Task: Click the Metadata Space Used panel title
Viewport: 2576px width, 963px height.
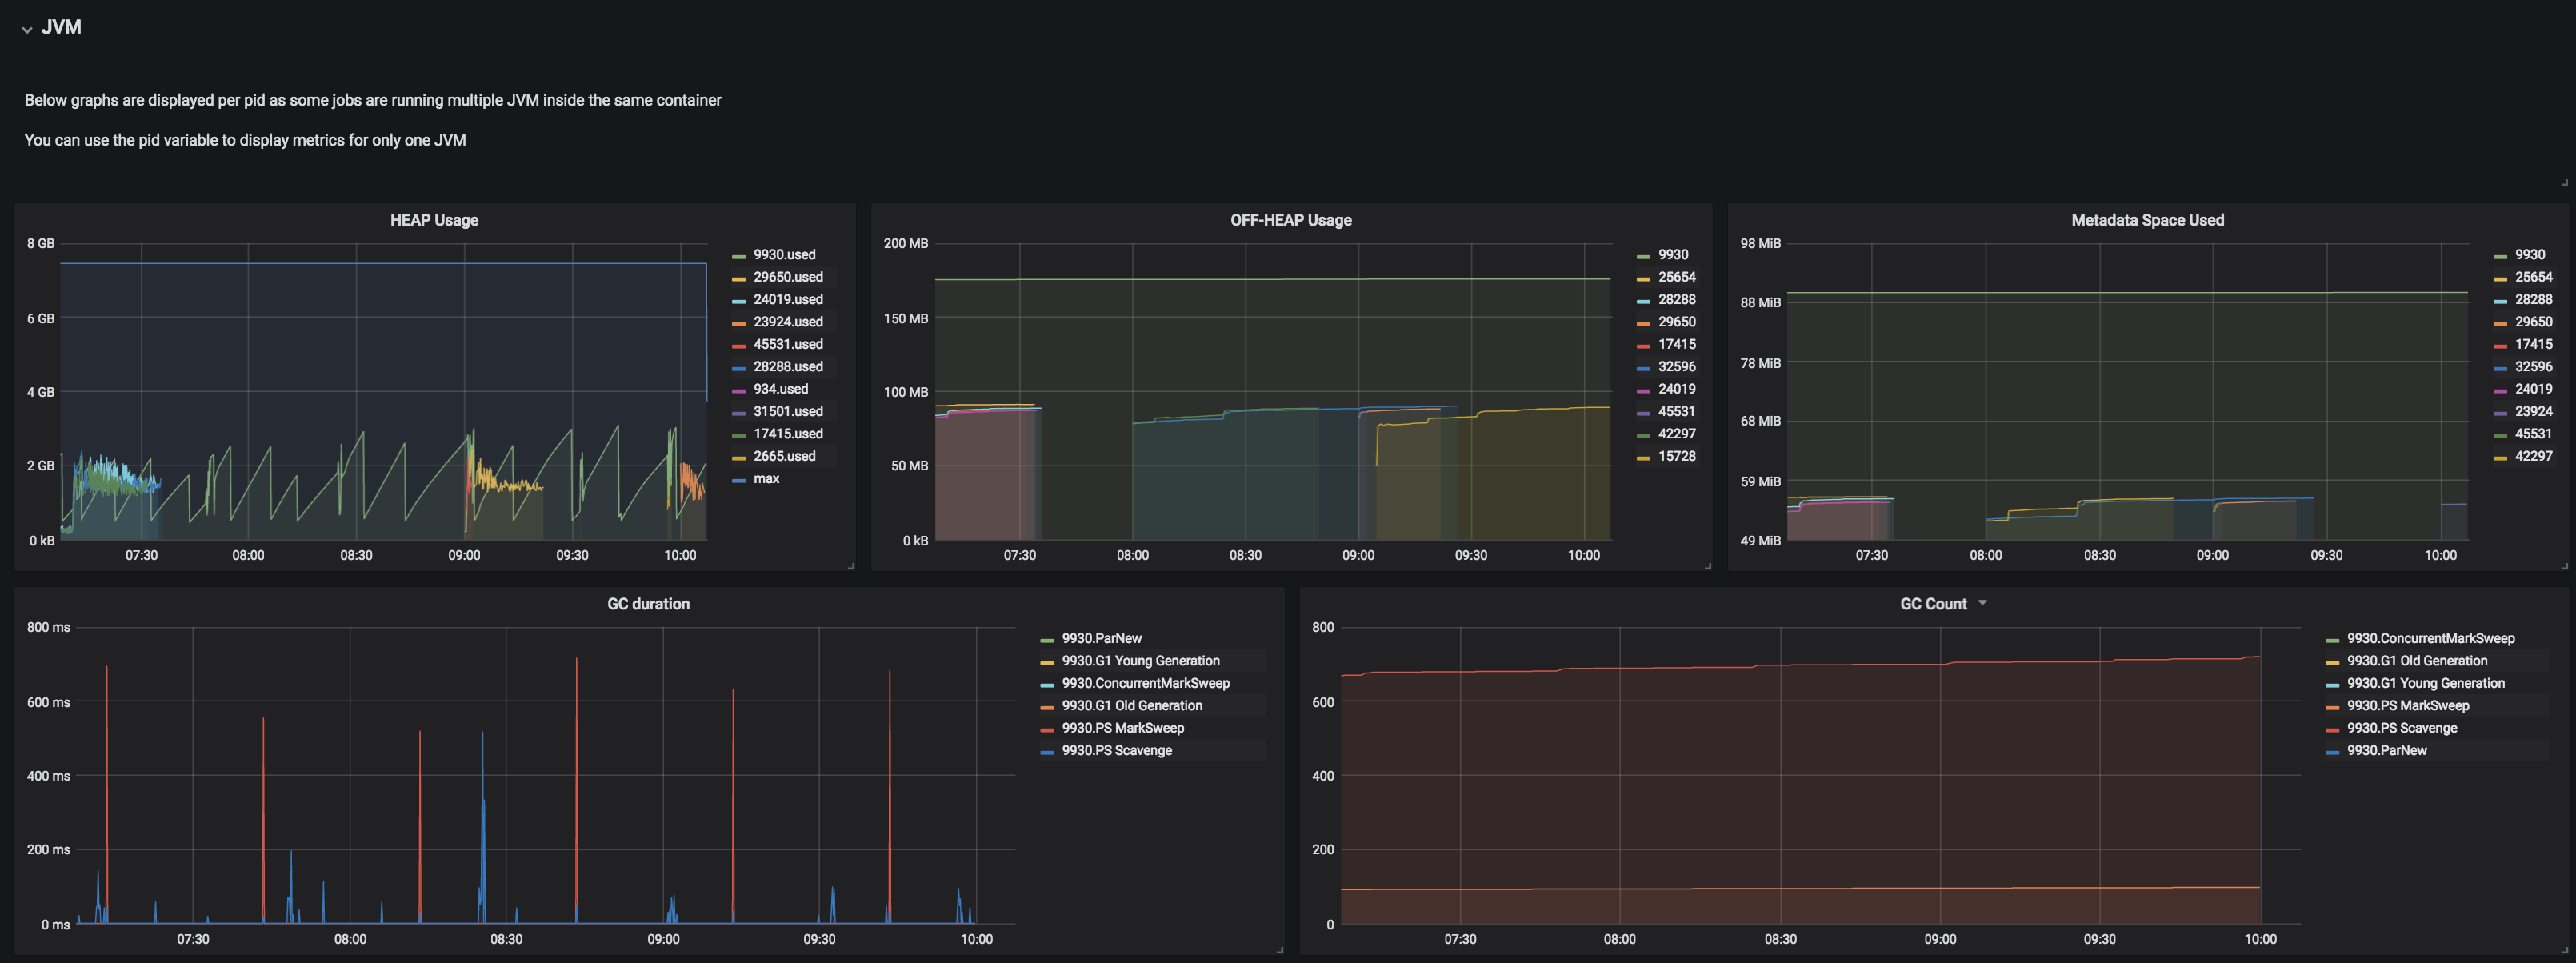Action: (x=2147, y=220)
